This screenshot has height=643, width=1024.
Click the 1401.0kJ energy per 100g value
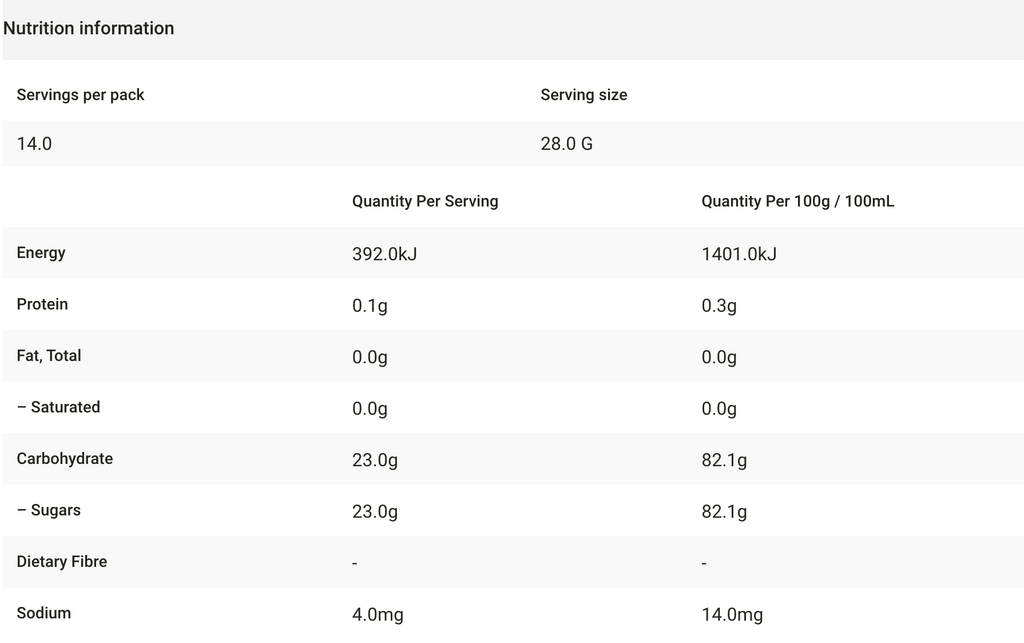click(x=739, y=254)
